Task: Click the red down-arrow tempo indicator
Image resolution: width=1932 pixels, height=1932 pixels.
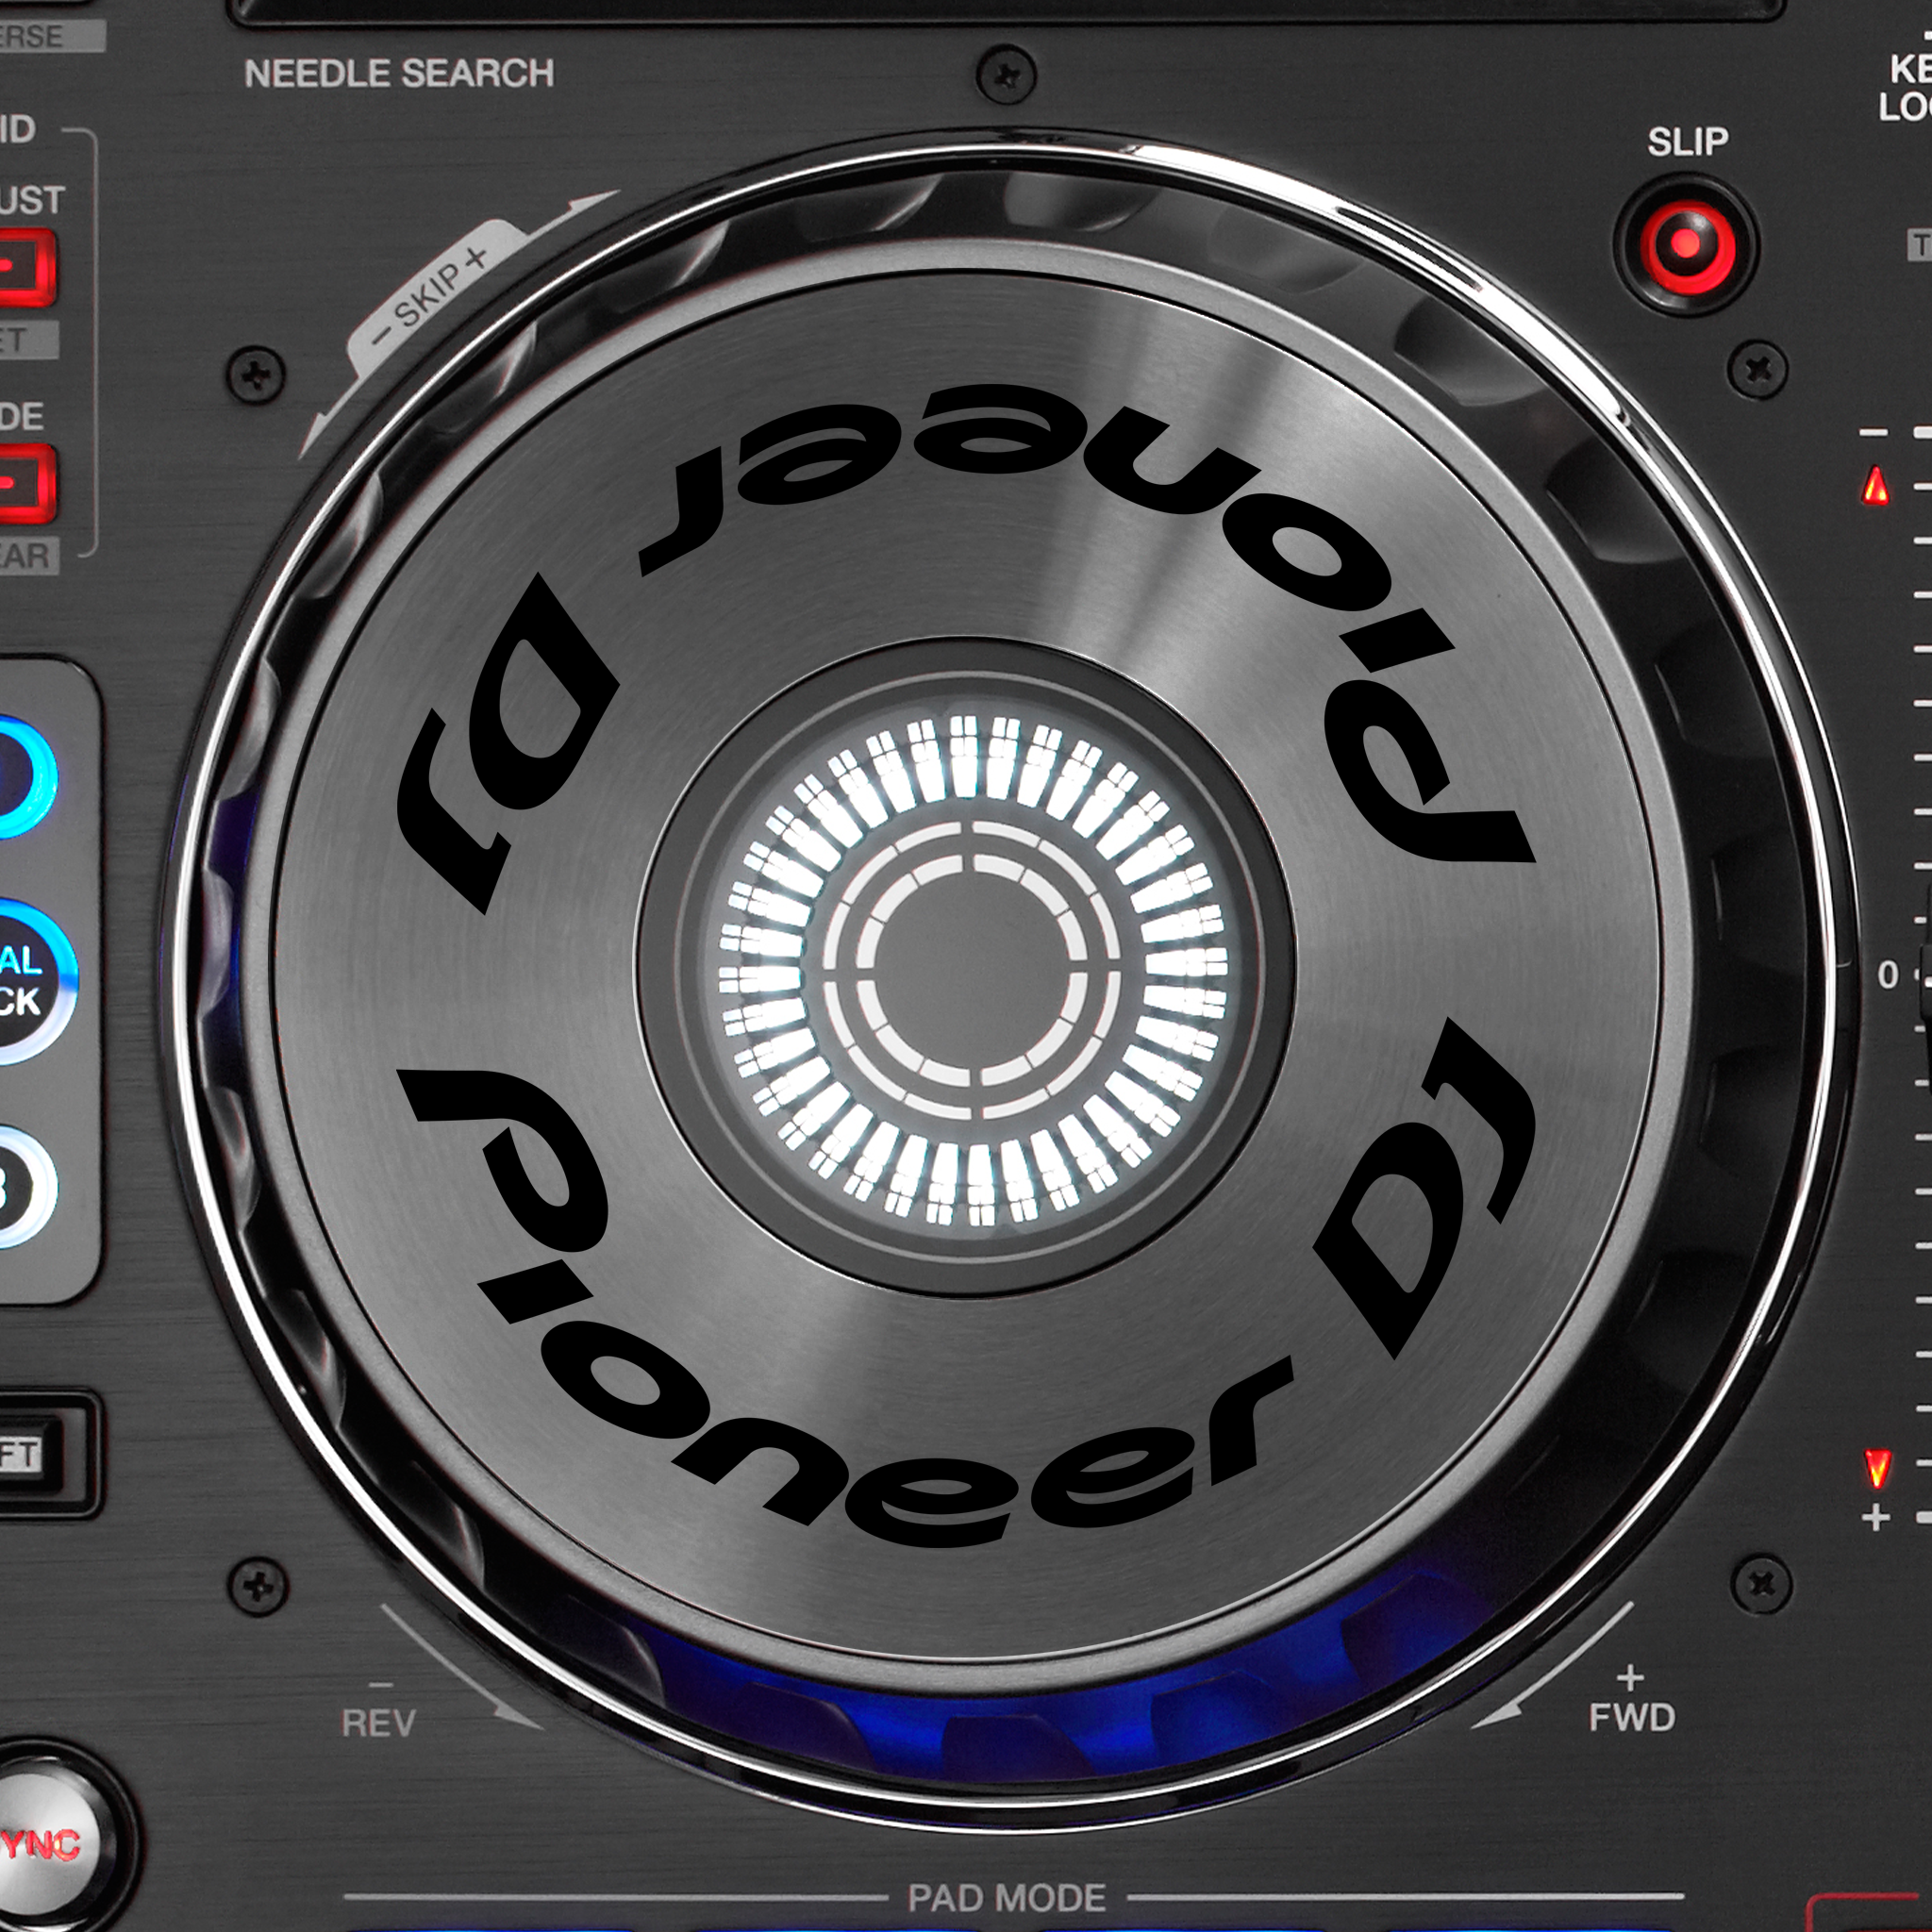Action: pos(1877,1468)
